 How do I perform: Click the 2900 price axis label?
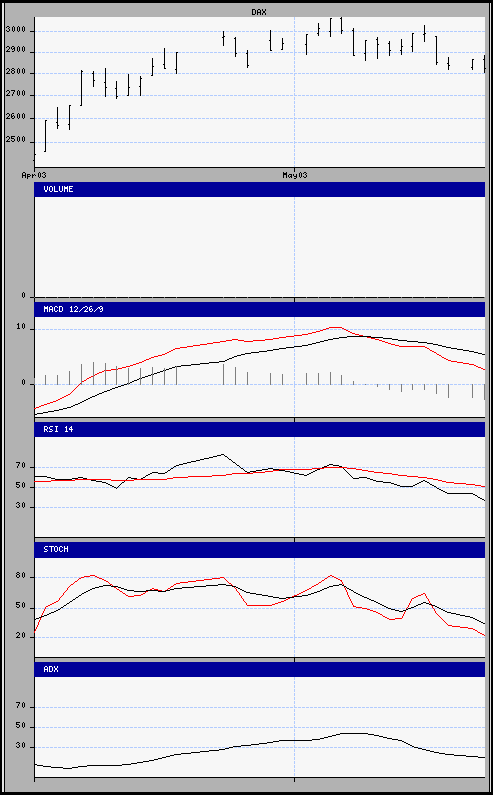[15, 52]
